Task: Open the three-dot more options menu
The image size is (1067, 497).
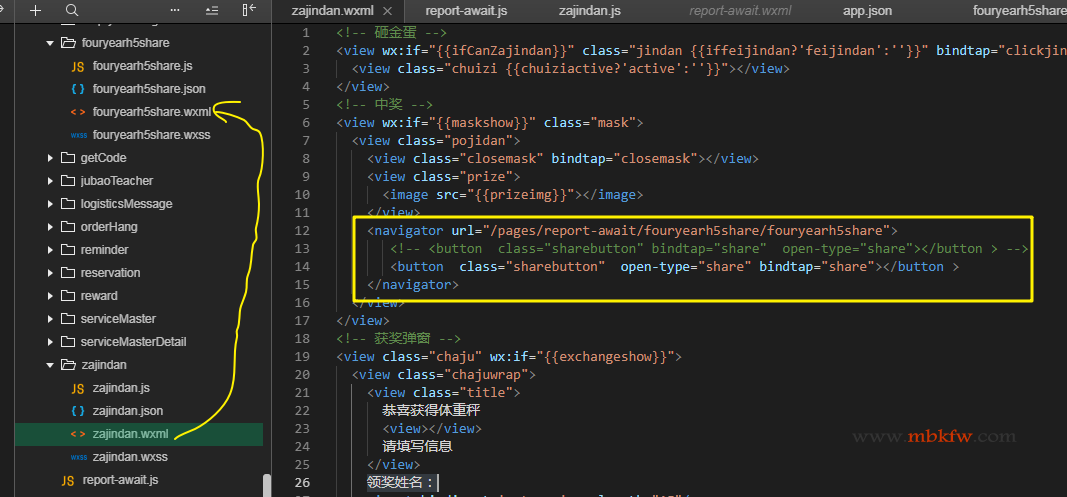Action: click(x=176, y=10)
